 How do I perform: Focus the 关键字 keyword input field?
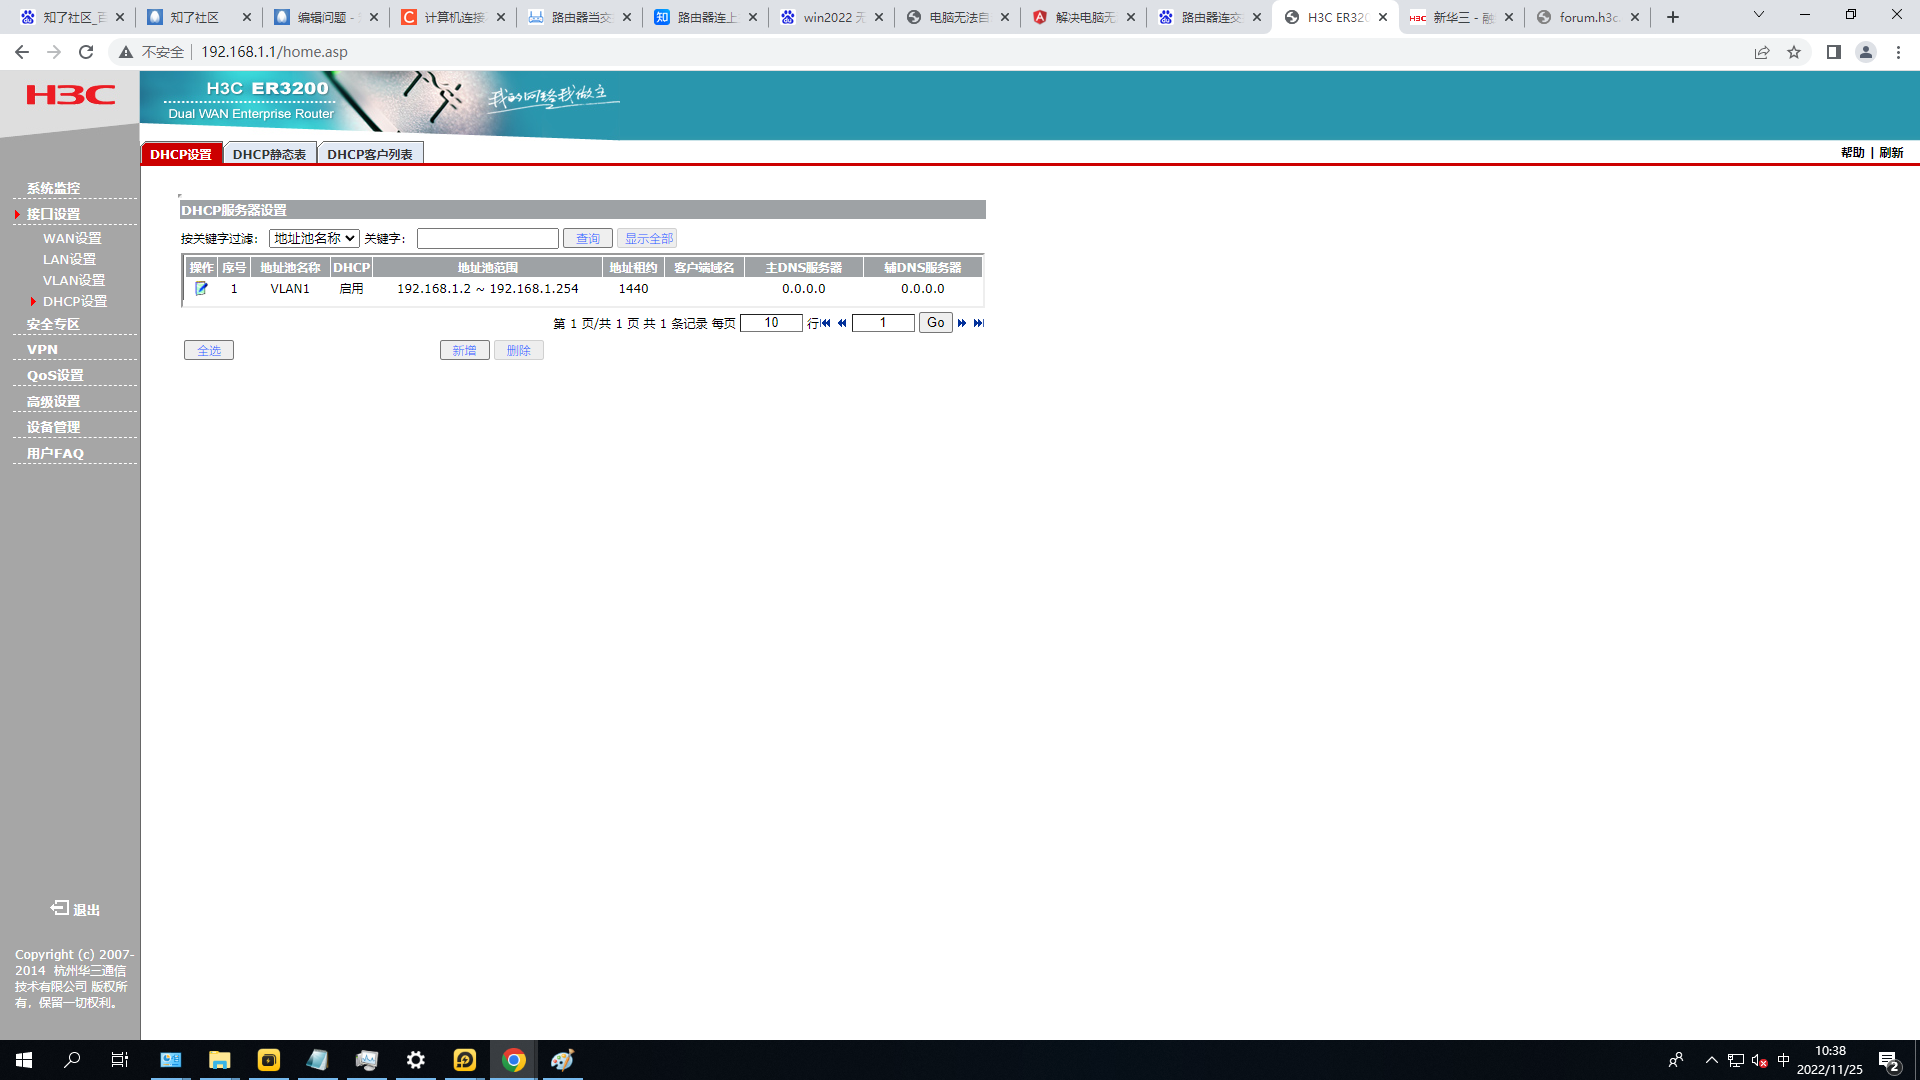pos(487,238)
